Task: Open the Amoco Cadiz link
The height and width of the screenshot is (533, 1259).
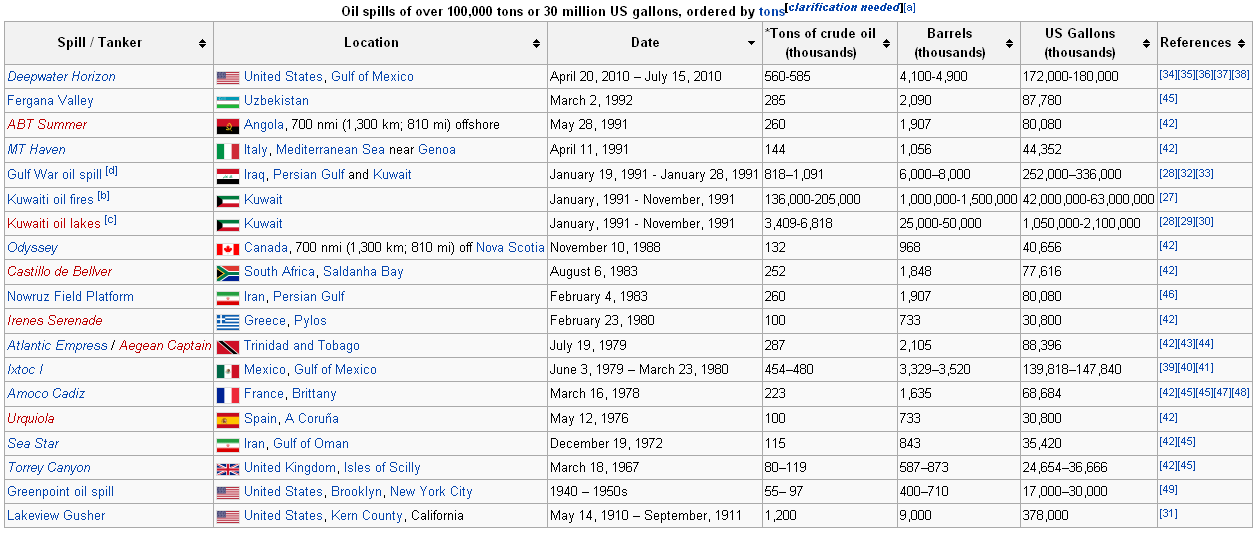Action: pos(46,394)
